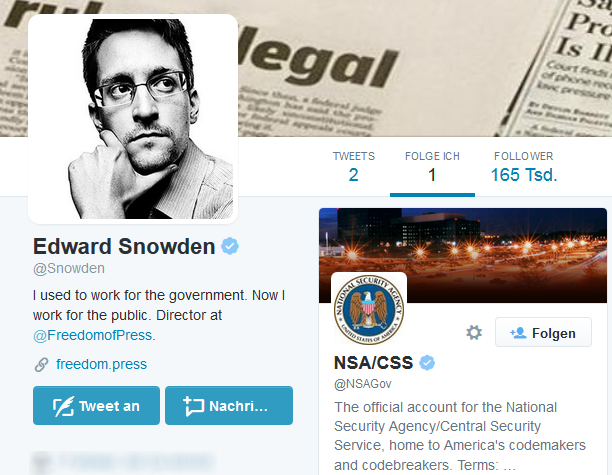The width and height of the screenshot is (612, 475).
Task: Open the @FreedomofPress mention link
Action: (x=93, y=335)
